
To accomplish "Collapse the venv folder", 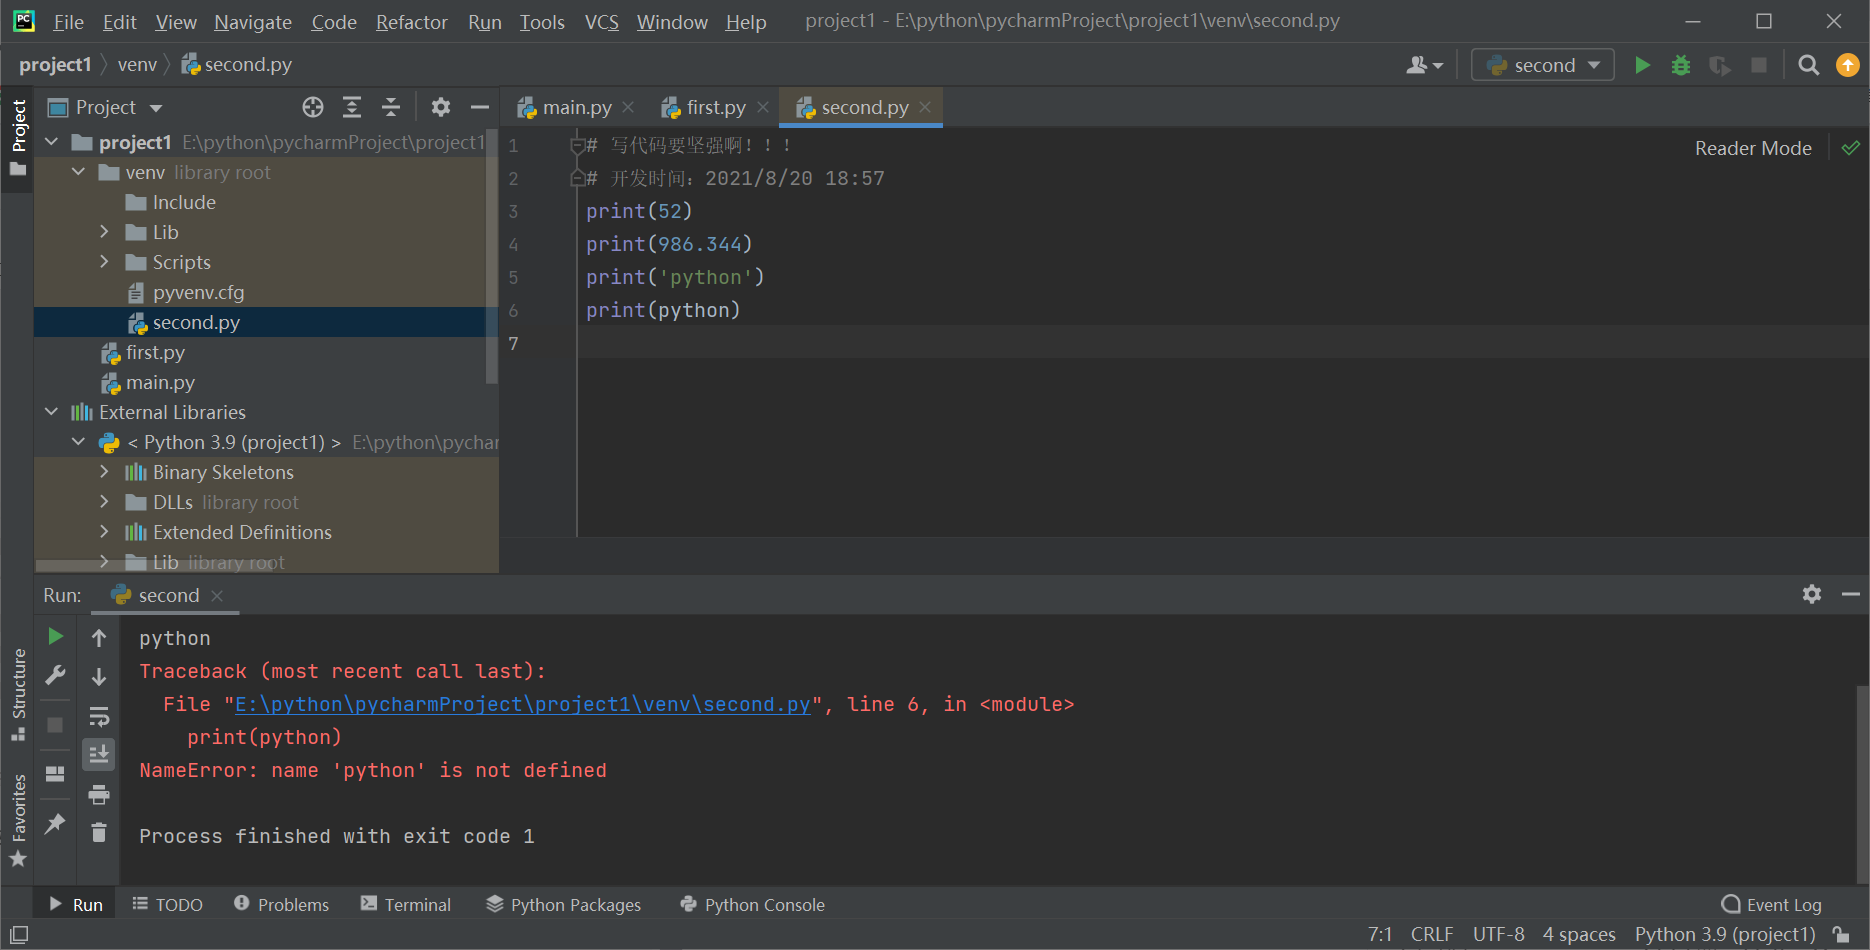I will tap(79, 172).
